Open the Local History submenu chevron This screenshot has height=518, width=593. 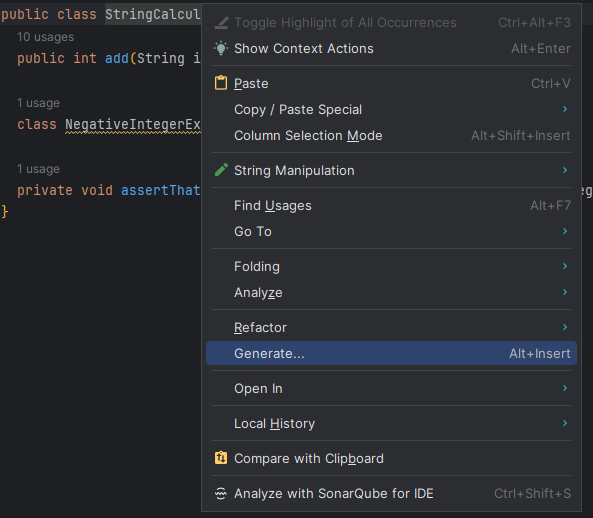point(565,423)
